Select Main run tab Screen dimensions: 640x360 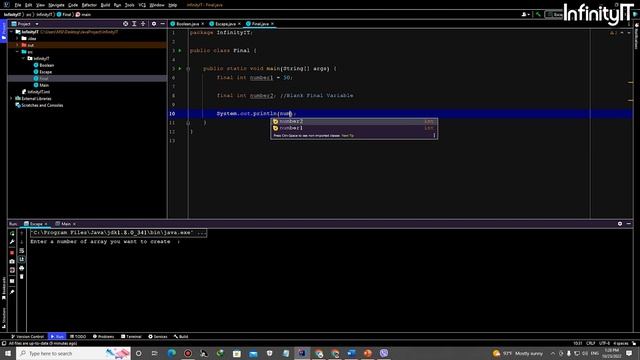pos(66,224)
